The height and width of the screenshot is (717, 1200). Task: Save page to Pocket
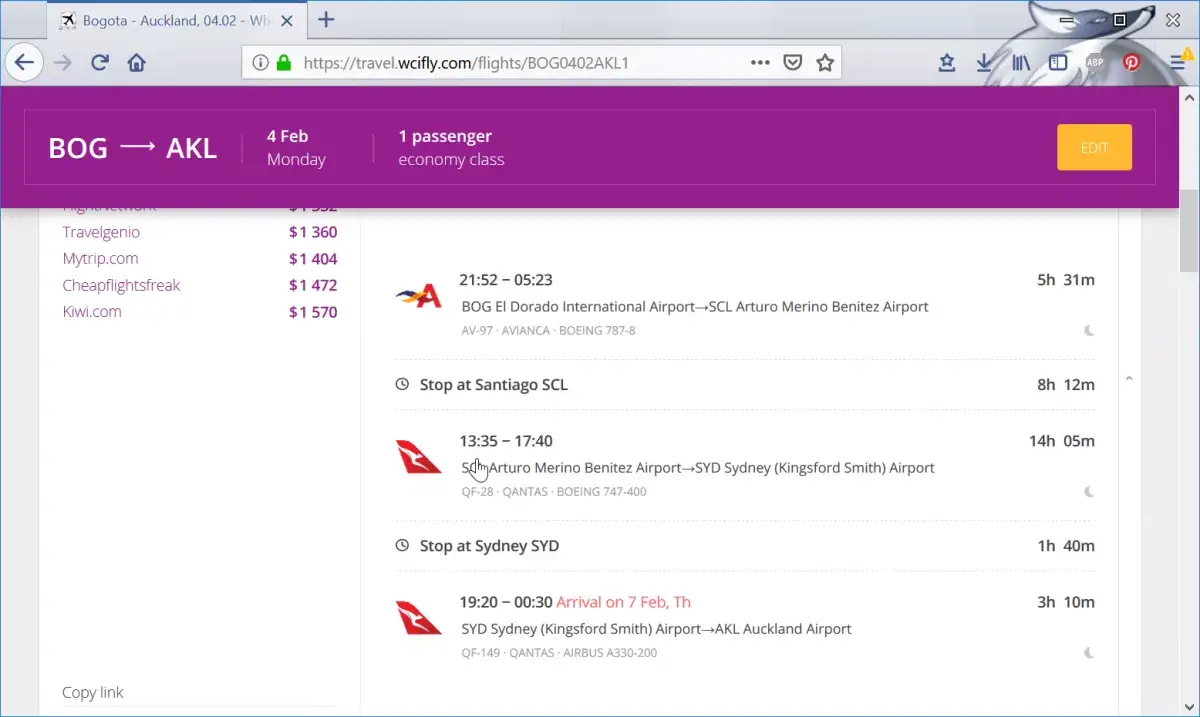tap(792, 63)
